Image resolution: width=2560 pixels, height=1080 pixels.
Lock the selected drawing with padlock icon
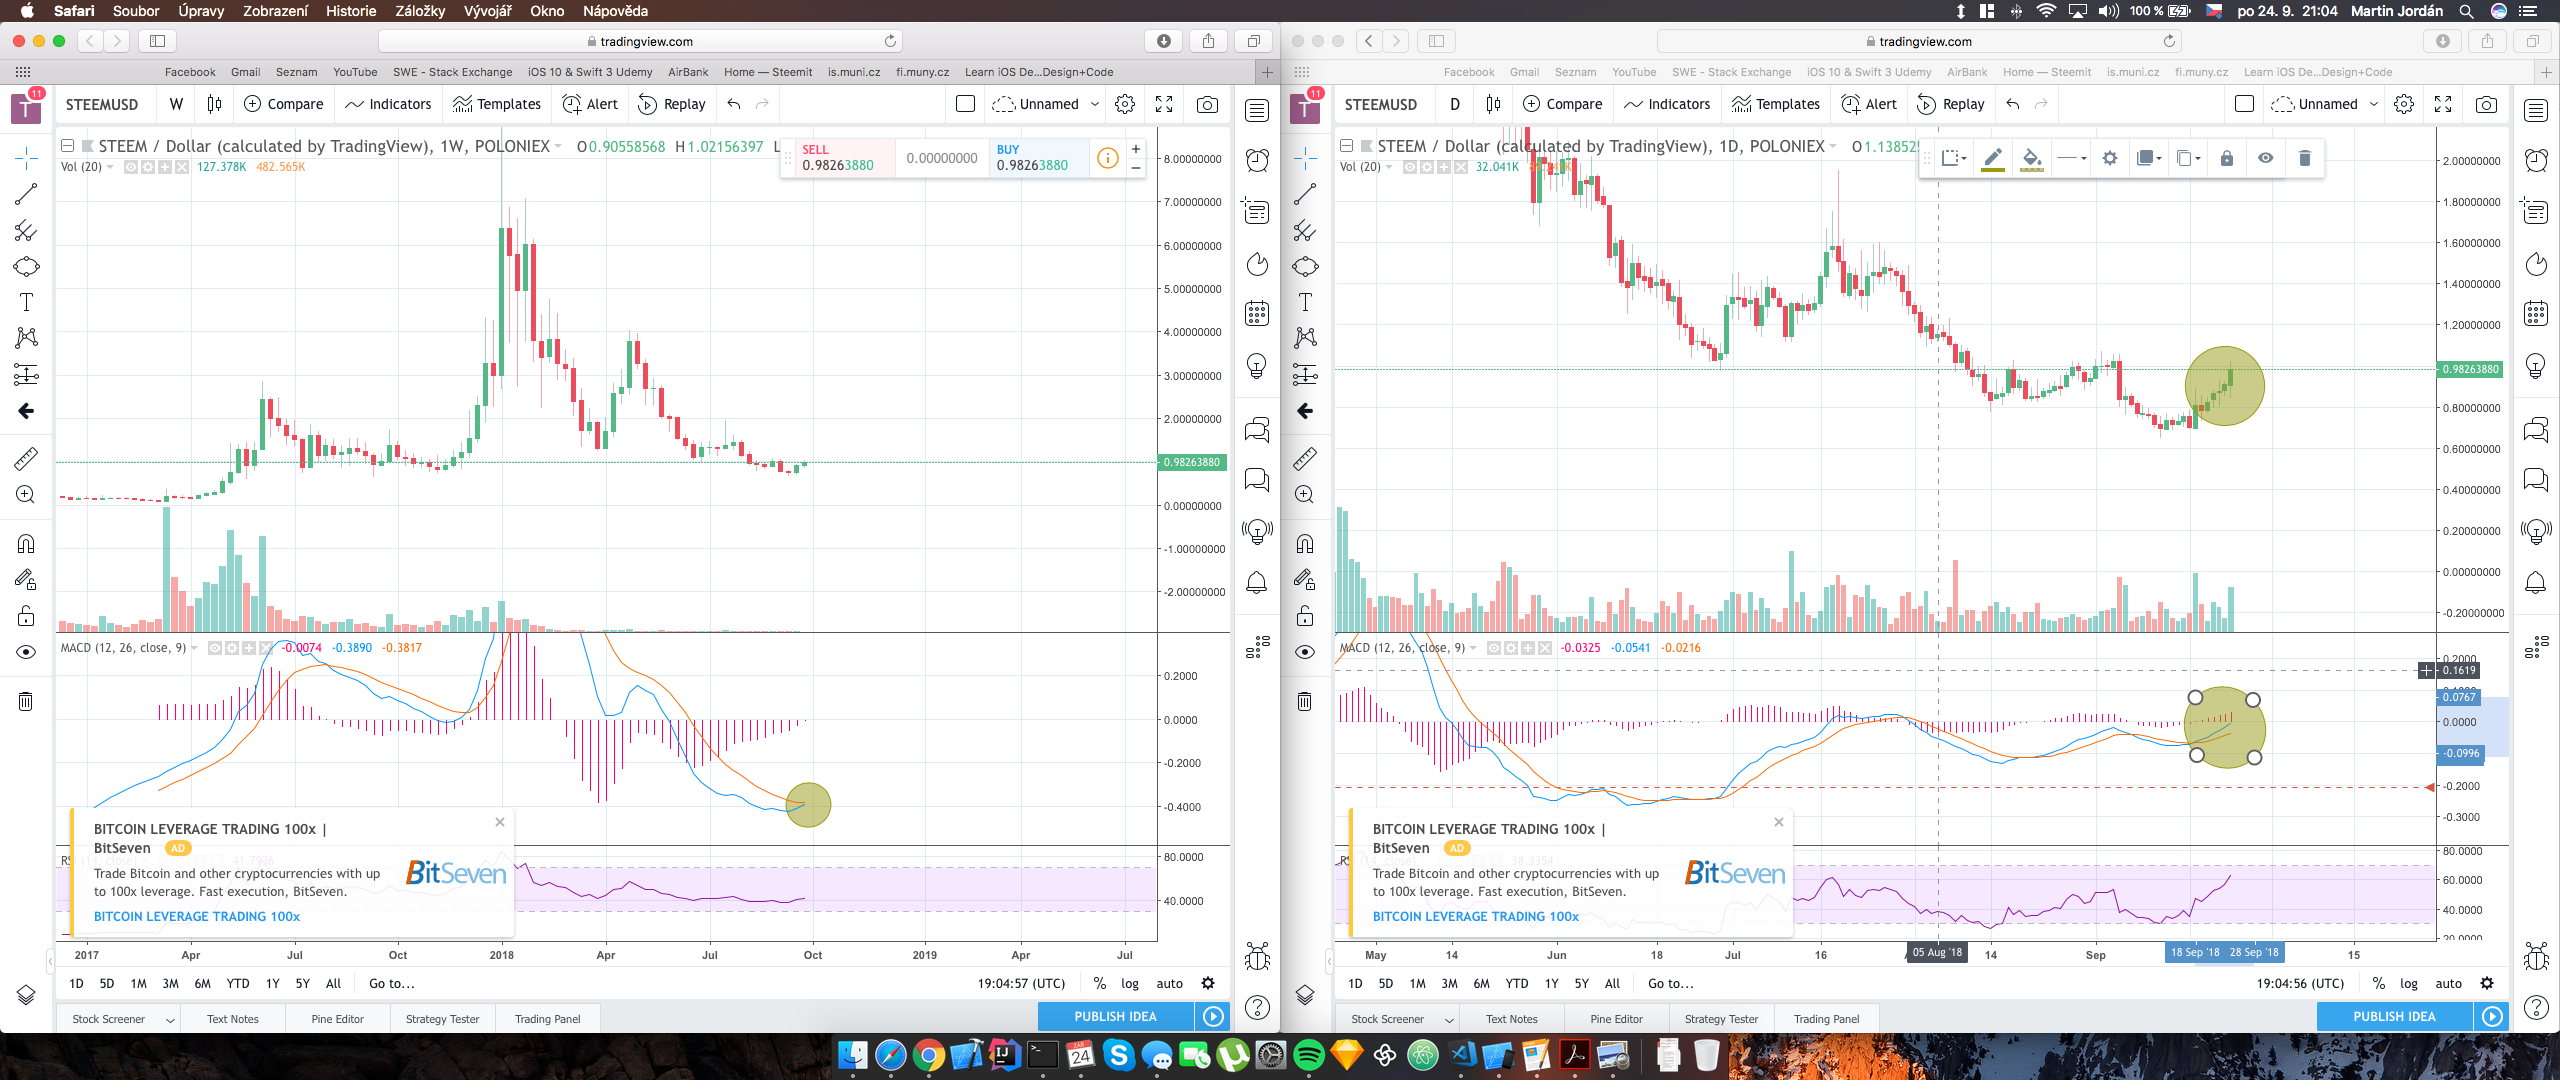2226,158
